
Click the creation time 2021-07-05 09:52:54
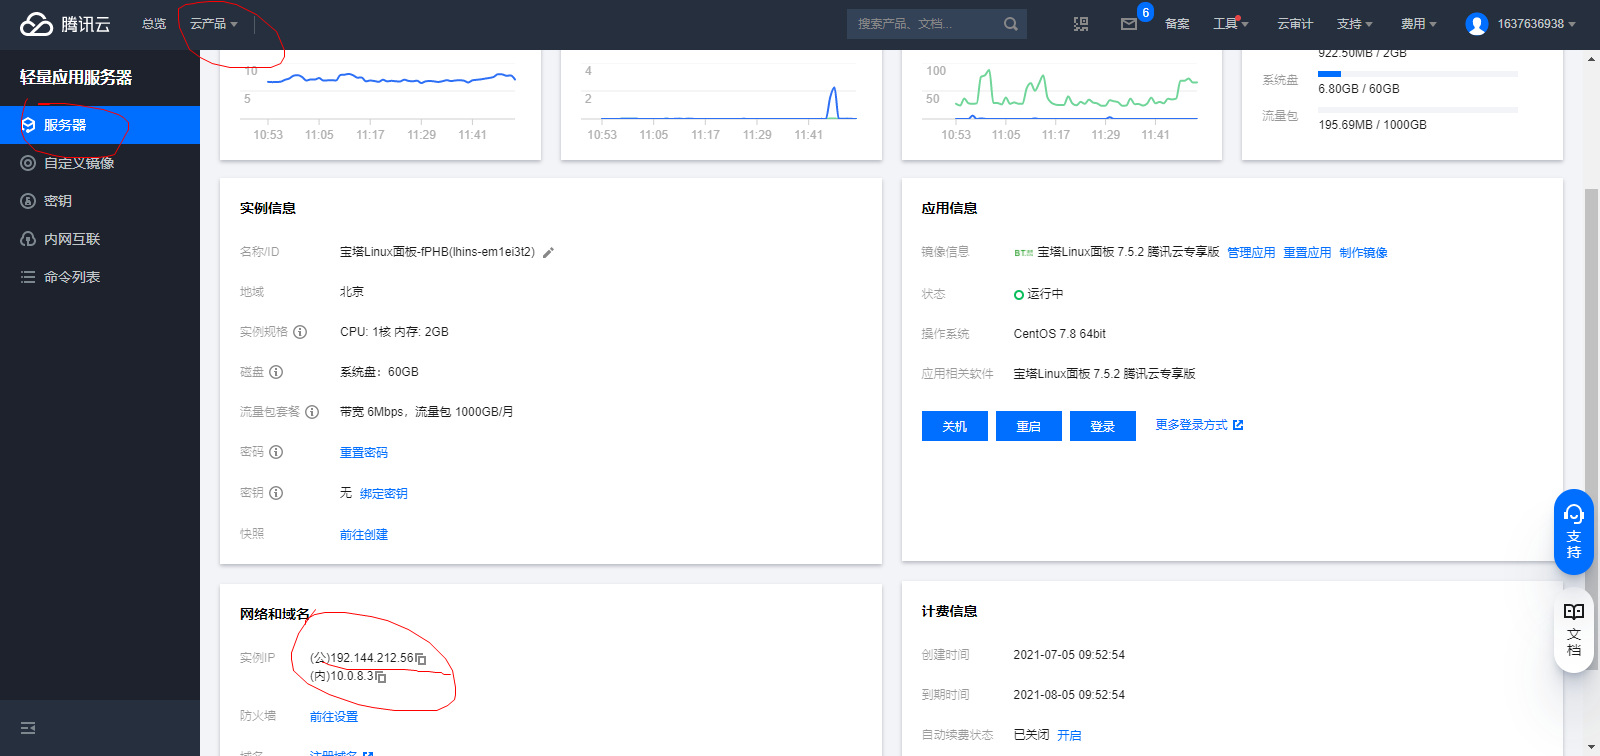point(1069,655)
